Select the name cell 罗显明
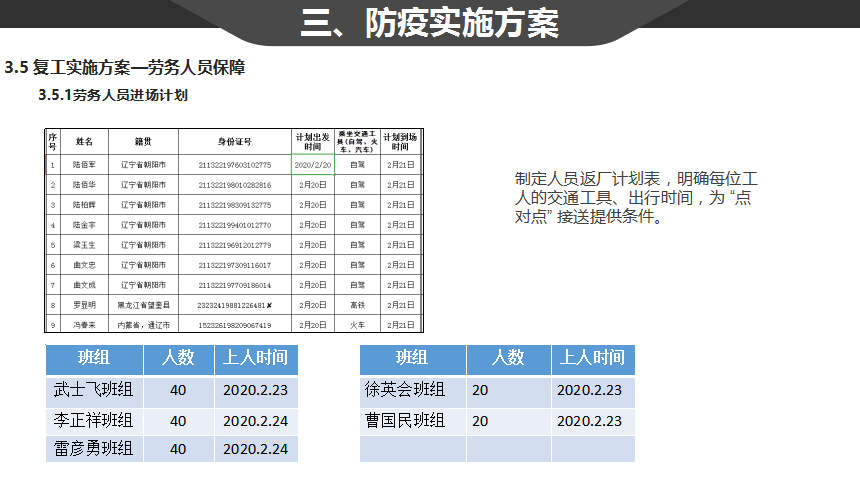The height and width of the screenshot is (480, 860). click(84, 305)
